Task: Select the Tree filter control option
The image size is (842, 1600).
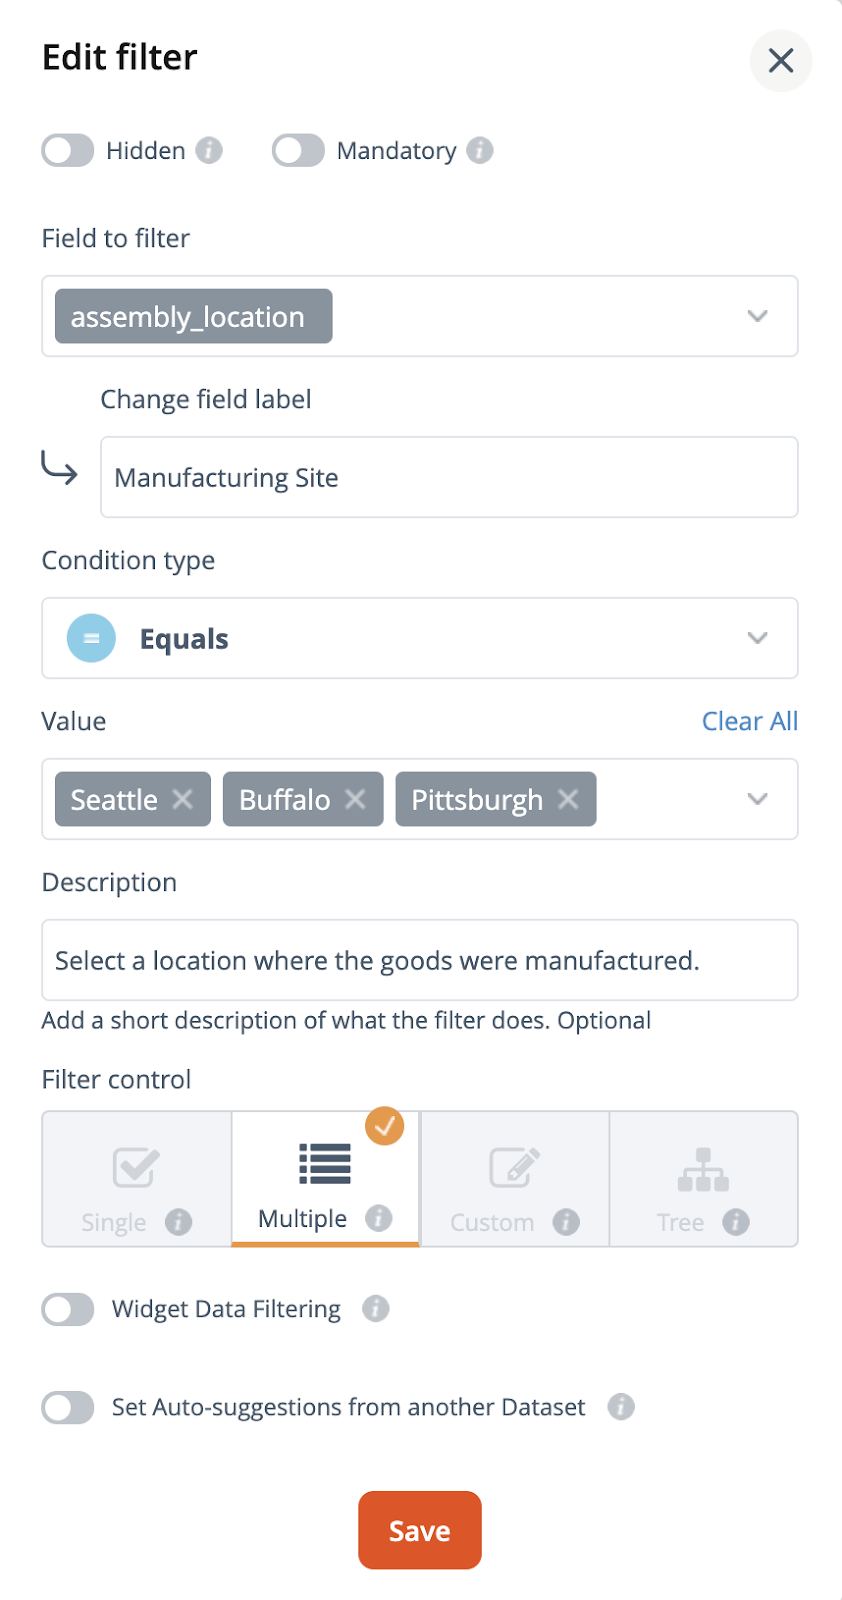Action: click(x=704, y=1179)
